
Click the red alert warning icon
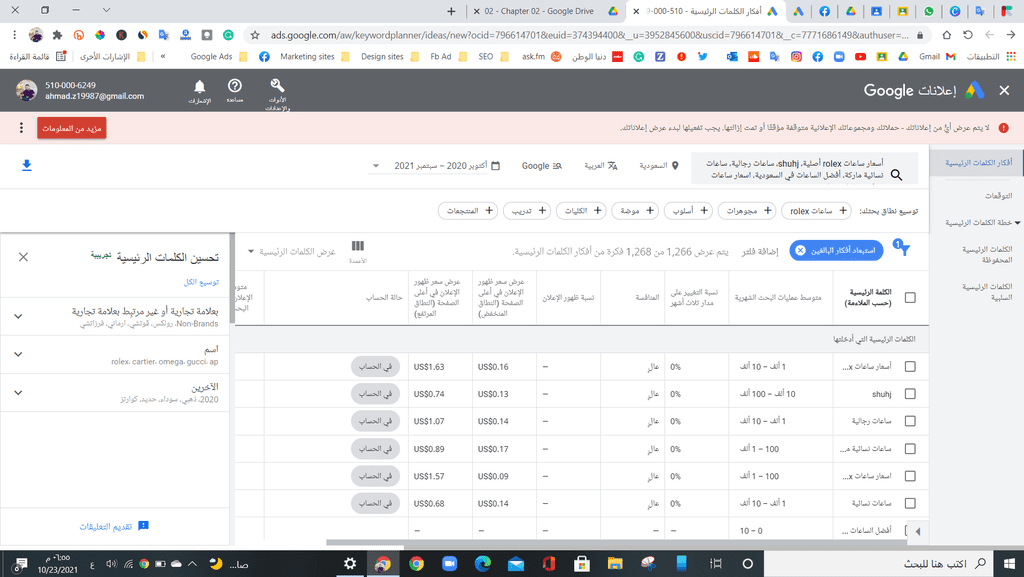1003,128
